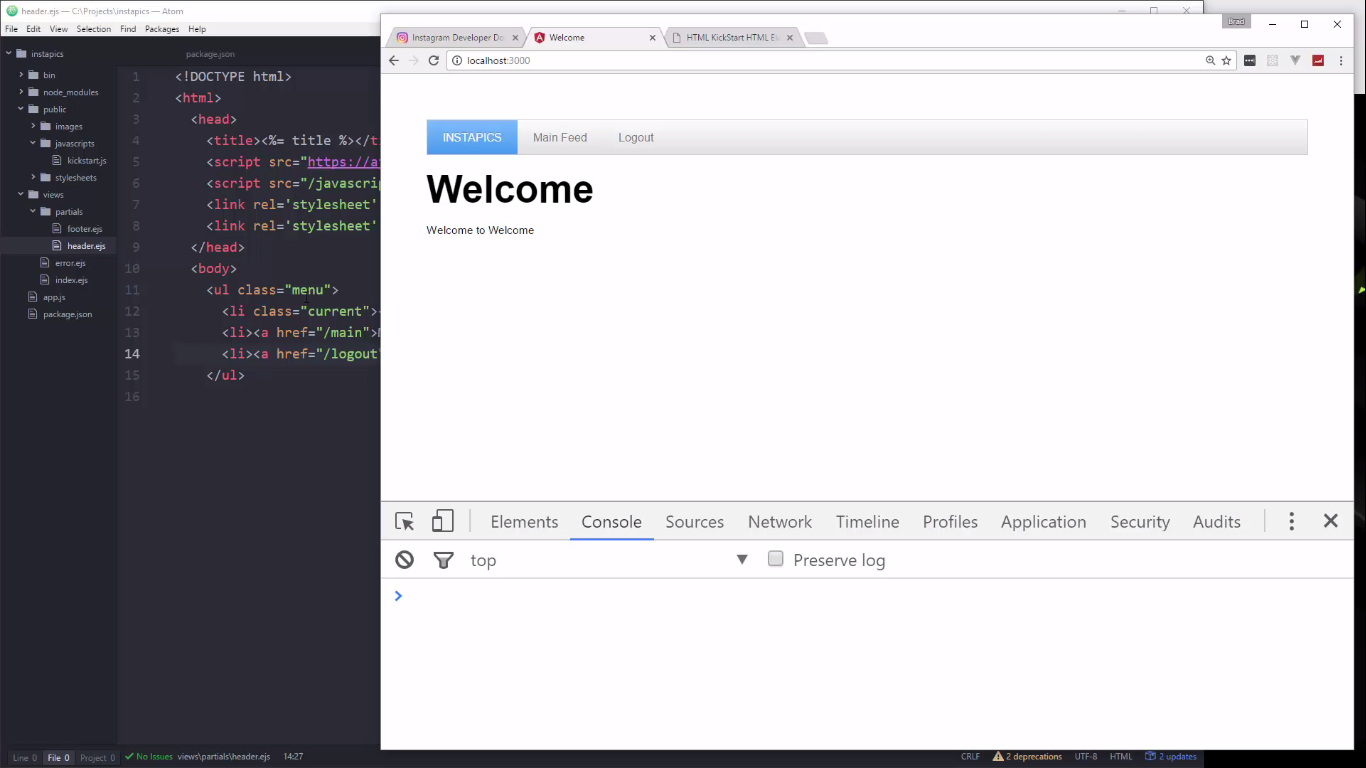Click the site info icon before localhost
The height and width of the screenshot is (768, 1366).
[457, 60]
